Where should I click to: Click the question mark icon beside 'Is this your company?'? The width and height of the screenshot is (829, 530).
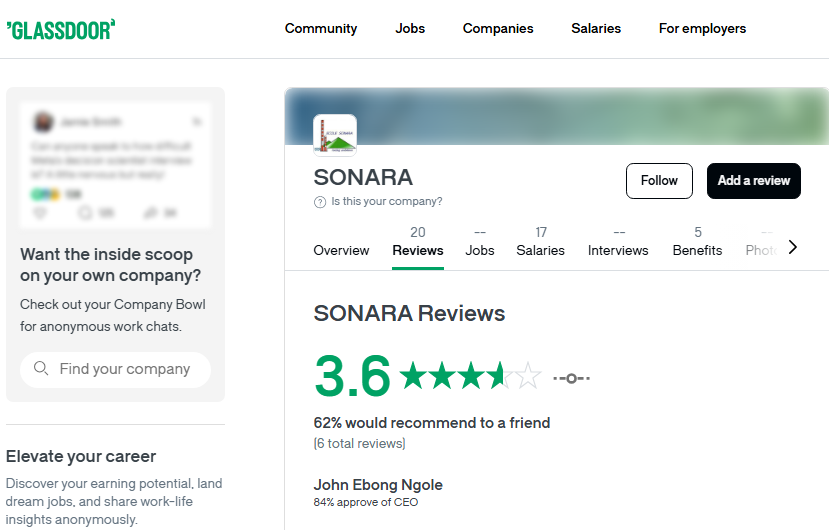[x=320, y=202]
